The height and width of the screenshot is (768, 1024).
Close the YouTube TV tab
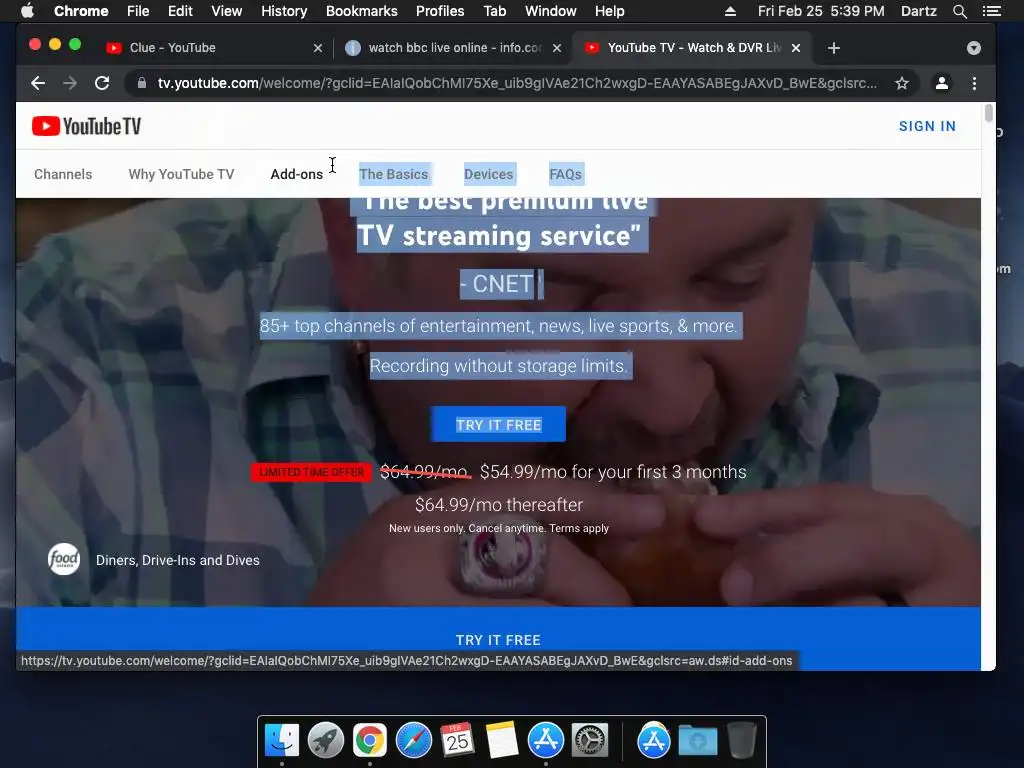tap(796, 48)
